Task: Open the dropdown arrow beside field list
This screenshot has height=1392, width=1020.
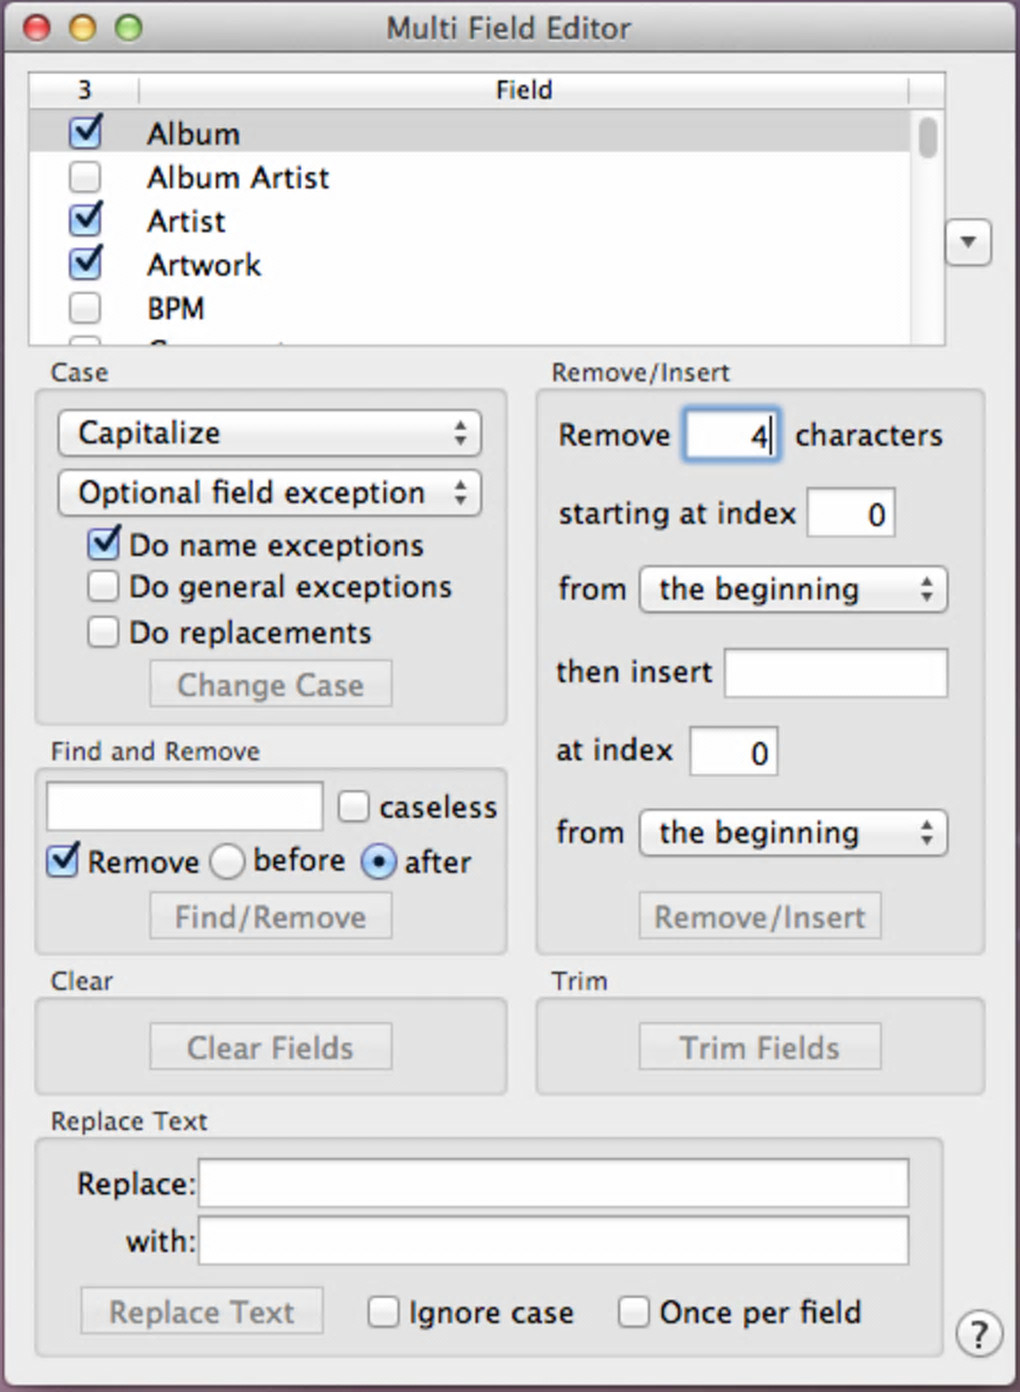Action: (x=967, y=242)
